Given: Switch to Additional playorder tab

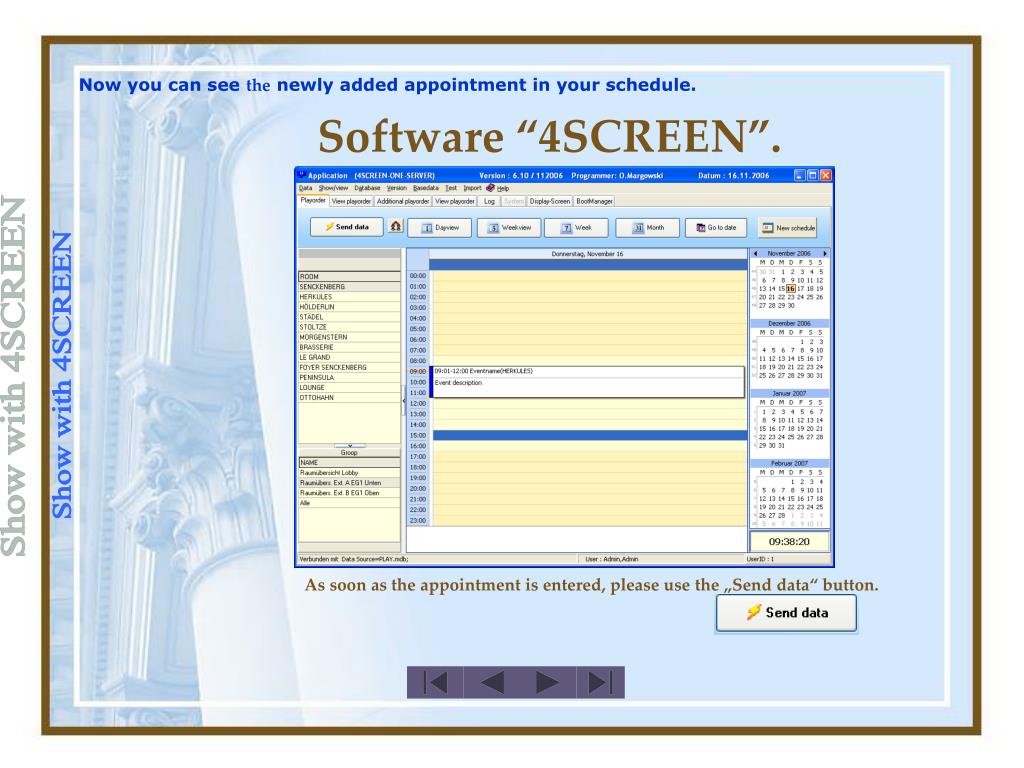Looking at the screenshot, I should pyautogui.click(x=403, y=201).
